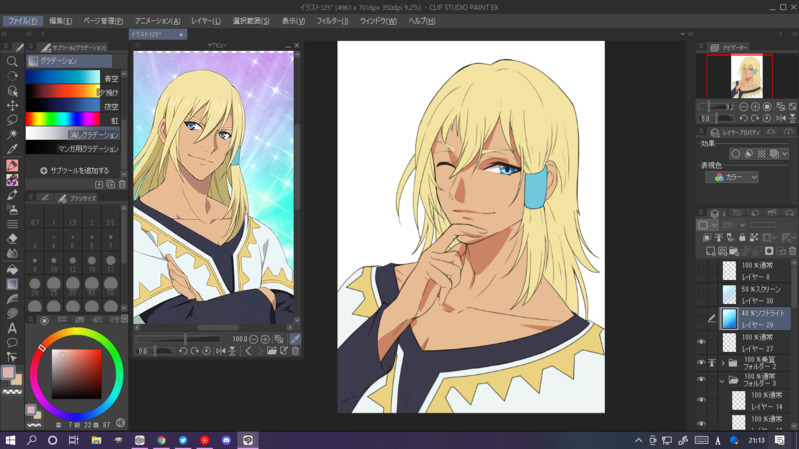The height and width of the screenshot is (449, 799).
Task: Show the hidden レイヤー 30
Action: click(x=701, y=295)
